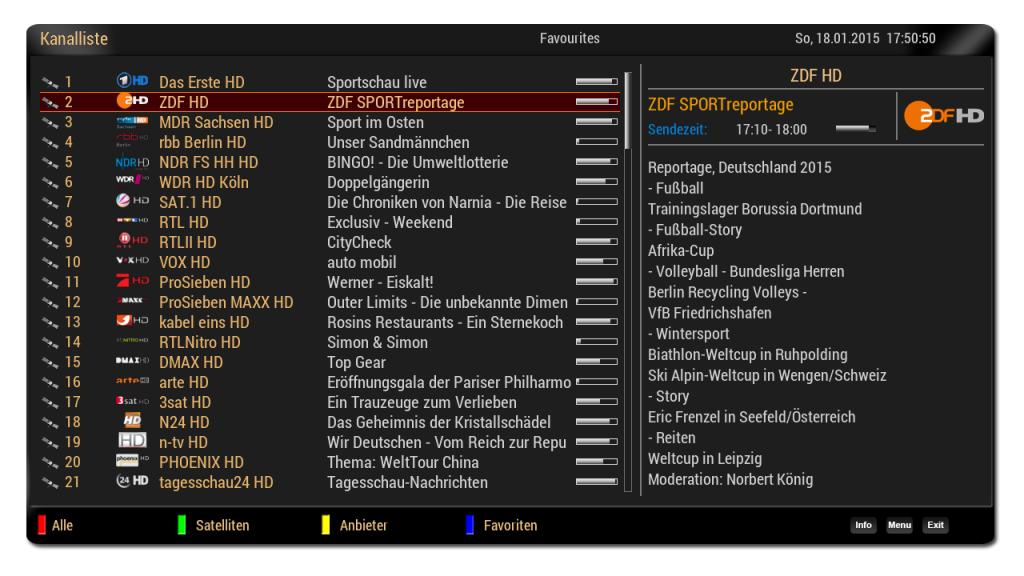The image size is (1024, 576).
Task: Select channel name N24 HD
Action: point(184,423)
